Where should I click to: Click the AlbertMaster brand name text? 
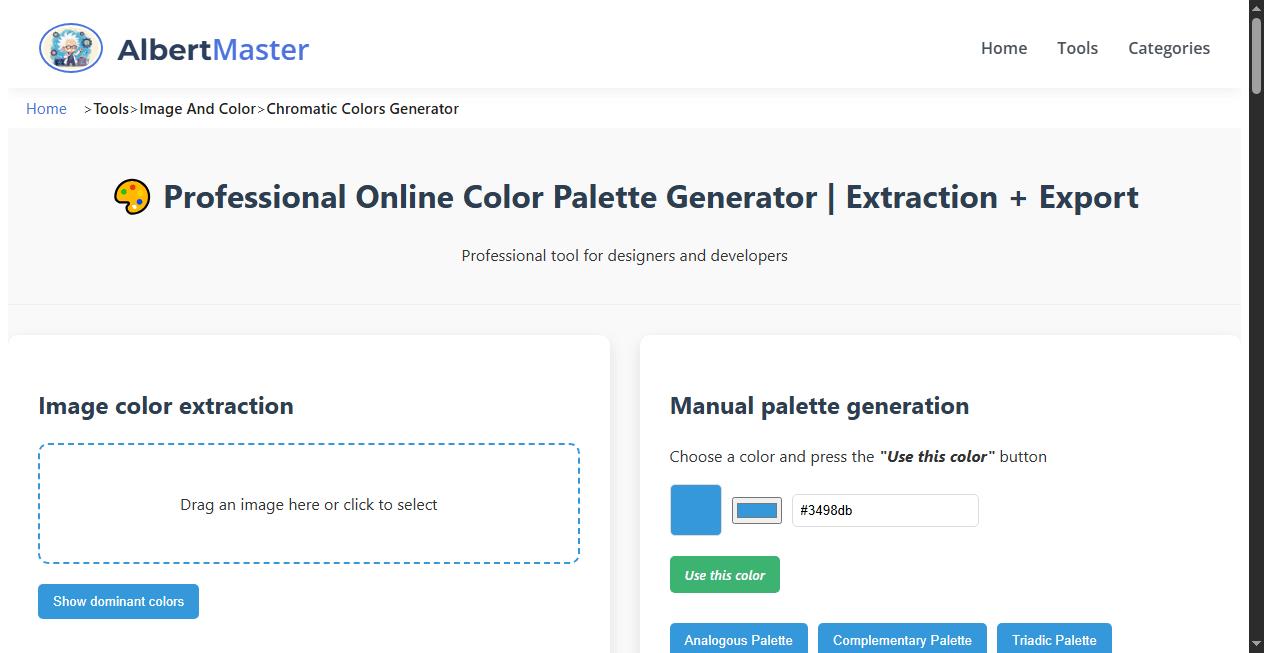(213, 47)
